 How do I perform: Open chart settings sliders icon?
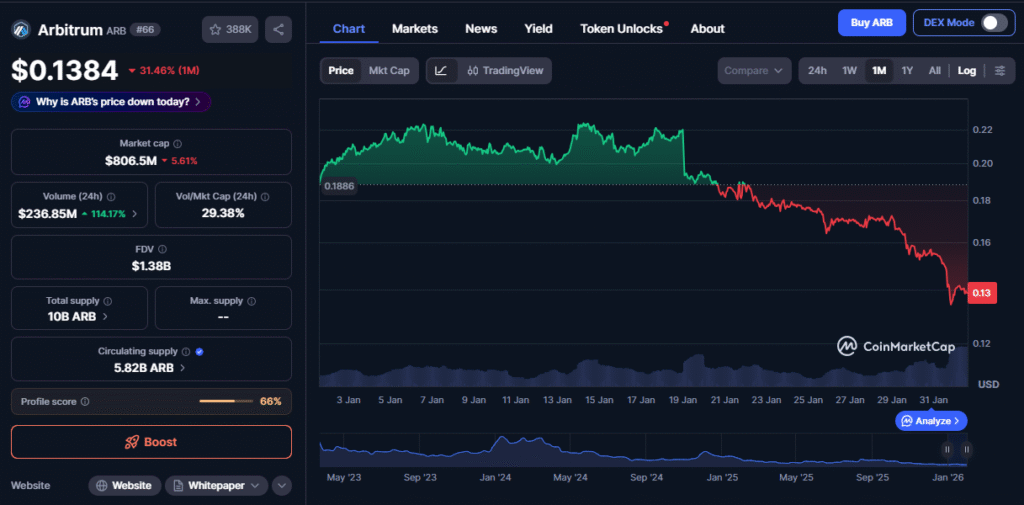coord(999,71)
